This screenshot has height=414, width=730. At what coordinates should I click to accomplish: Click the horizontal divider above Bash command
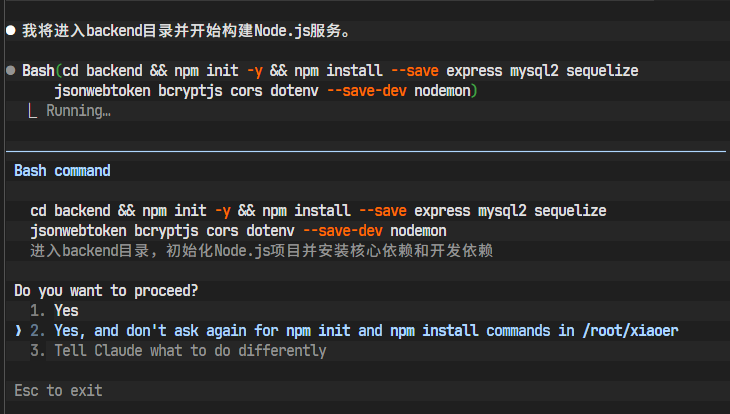(365, 151)
